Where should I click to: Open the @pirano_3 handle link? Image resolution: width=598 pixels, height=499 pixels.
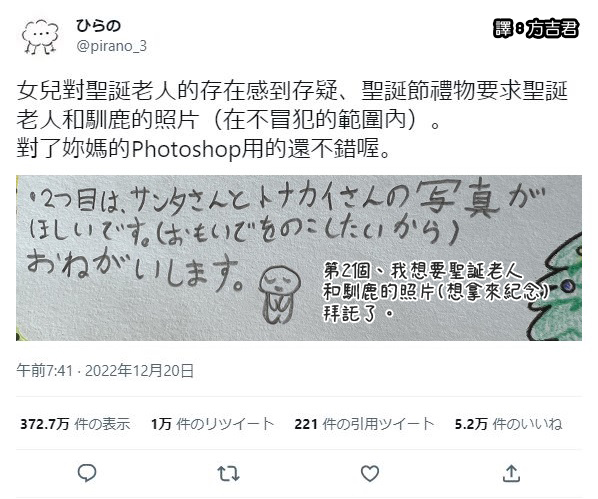(111, 46)
